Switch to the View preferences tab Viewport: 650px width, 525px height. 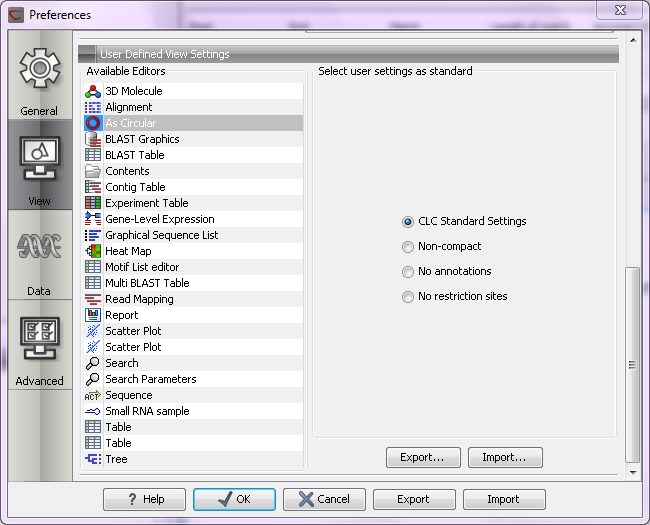point(40,165)
